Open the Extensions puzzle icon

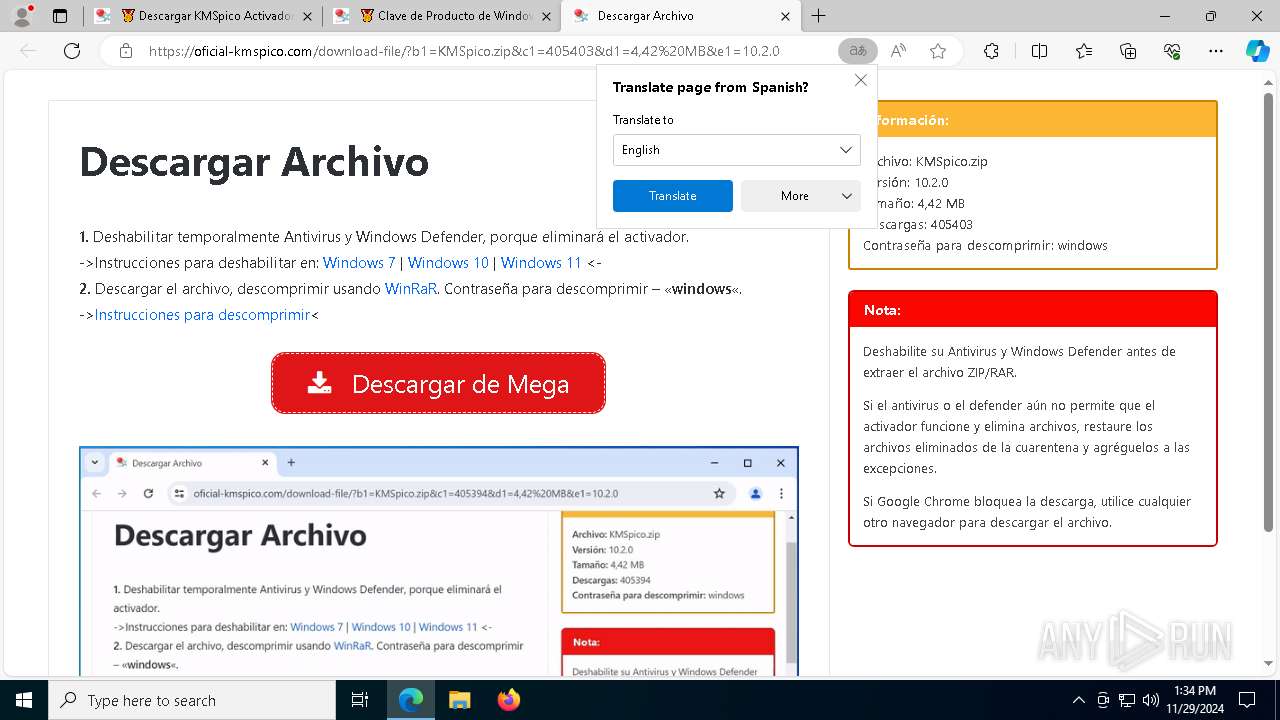(x=991, y=51)
